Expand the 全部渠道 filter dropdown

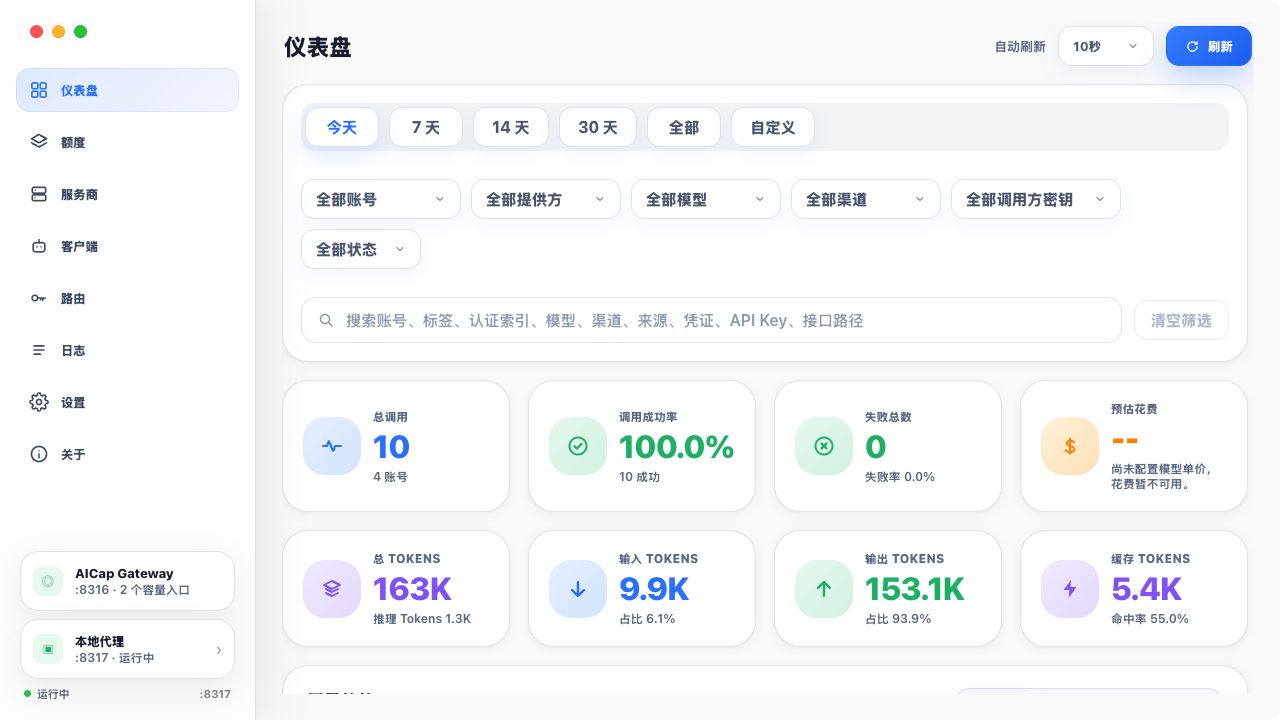[x=866, y=199]
